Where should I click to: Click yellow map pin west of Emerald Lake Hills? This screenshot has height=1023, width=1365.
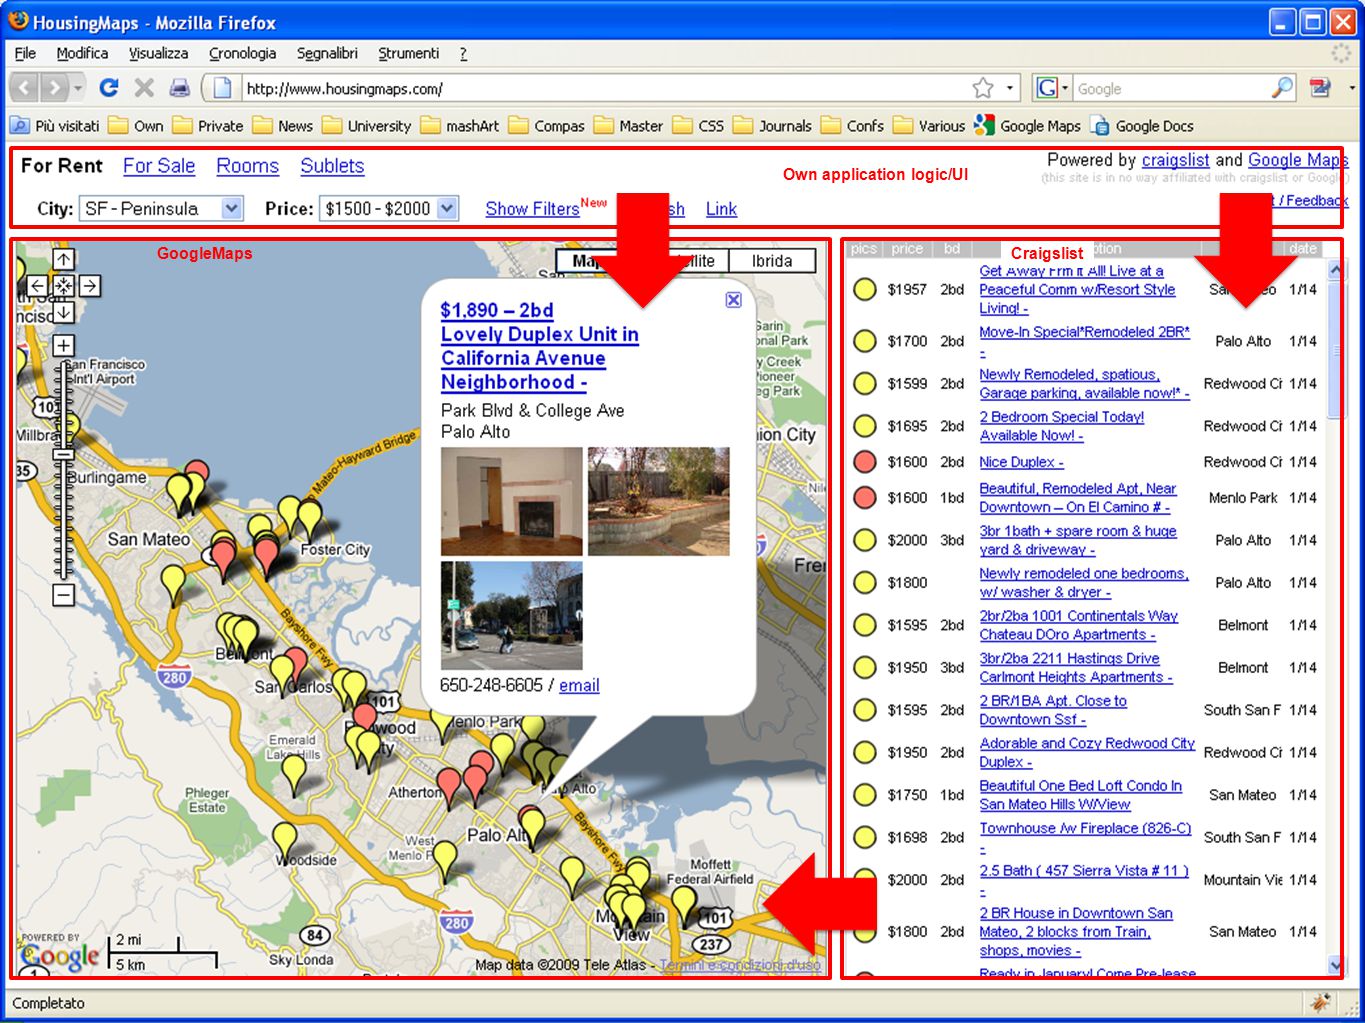coord(293,775)
